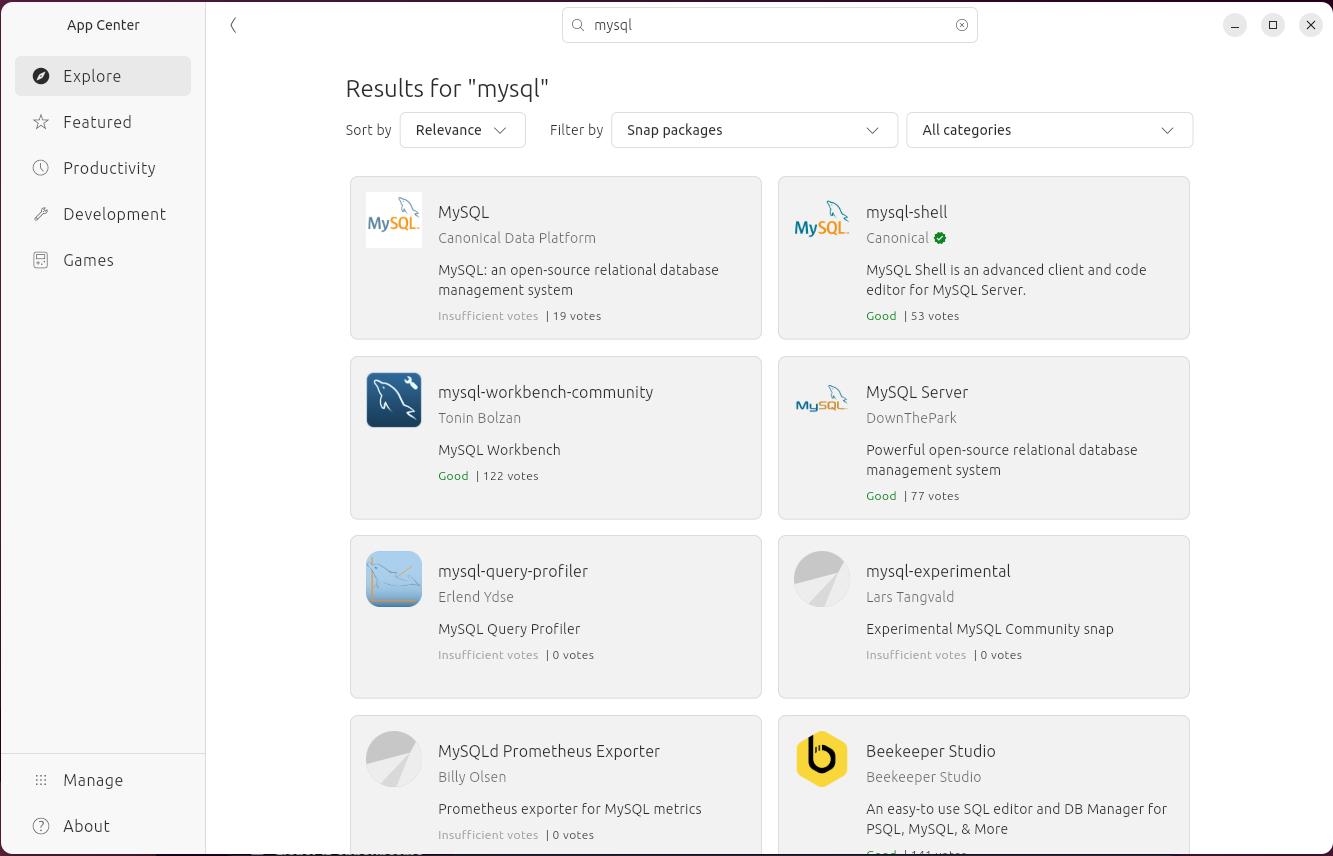Click Prometheus exporter for MySQL metrics text

point(570,809)
